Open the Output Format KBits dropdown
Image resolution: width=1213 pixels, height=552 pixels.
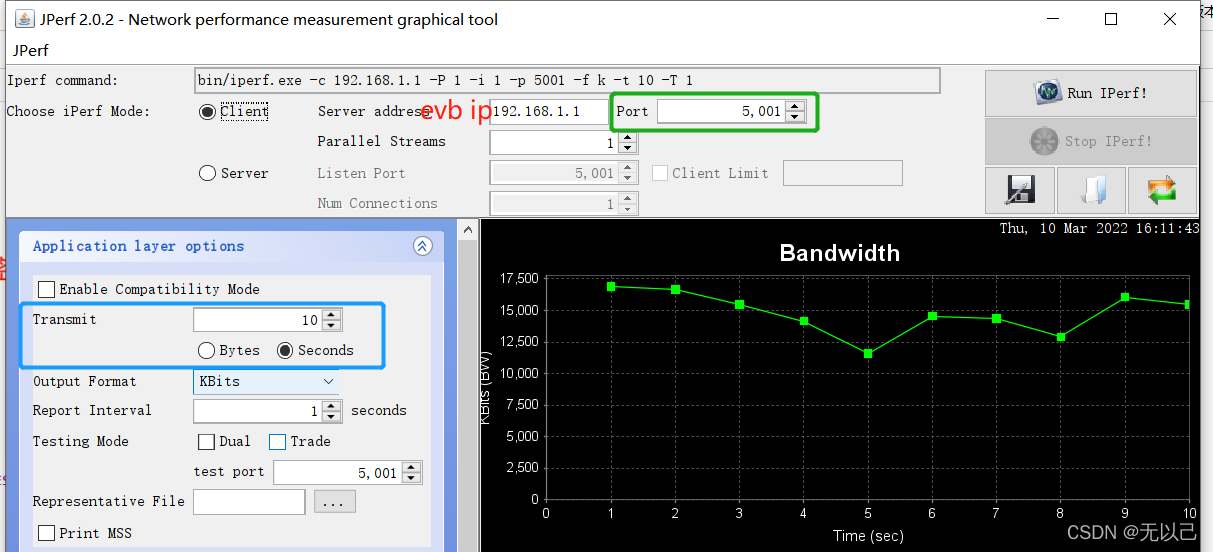(x=266, y=381)
